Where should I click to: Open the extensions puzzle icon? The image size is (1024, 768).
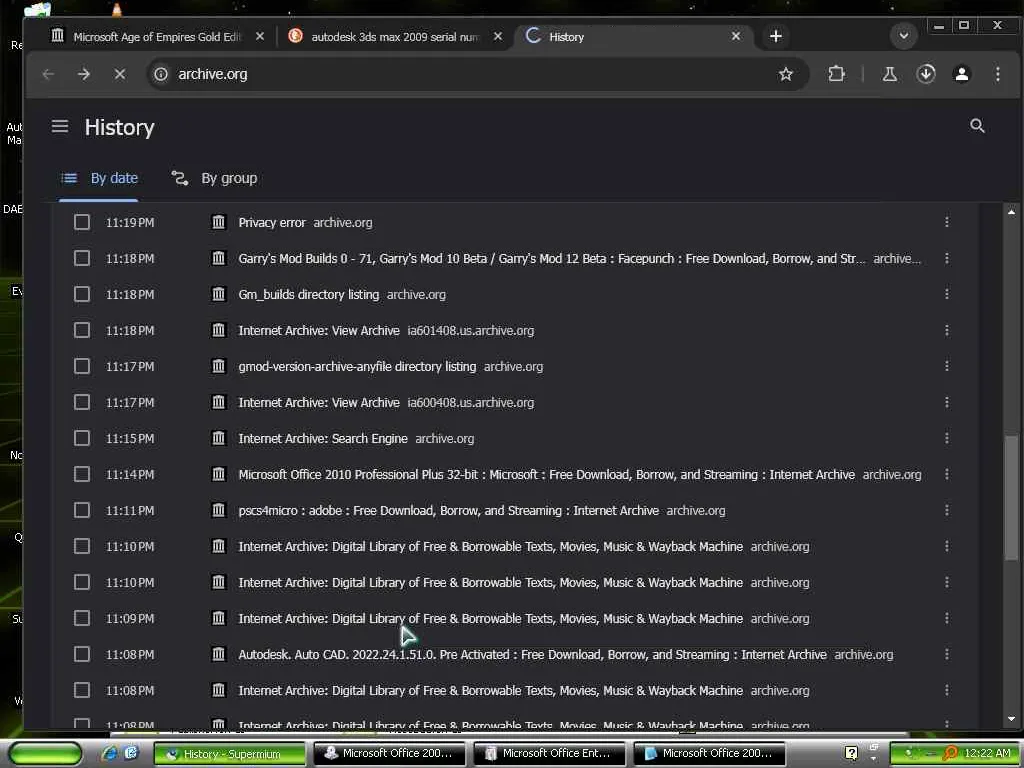coord(836,74)
